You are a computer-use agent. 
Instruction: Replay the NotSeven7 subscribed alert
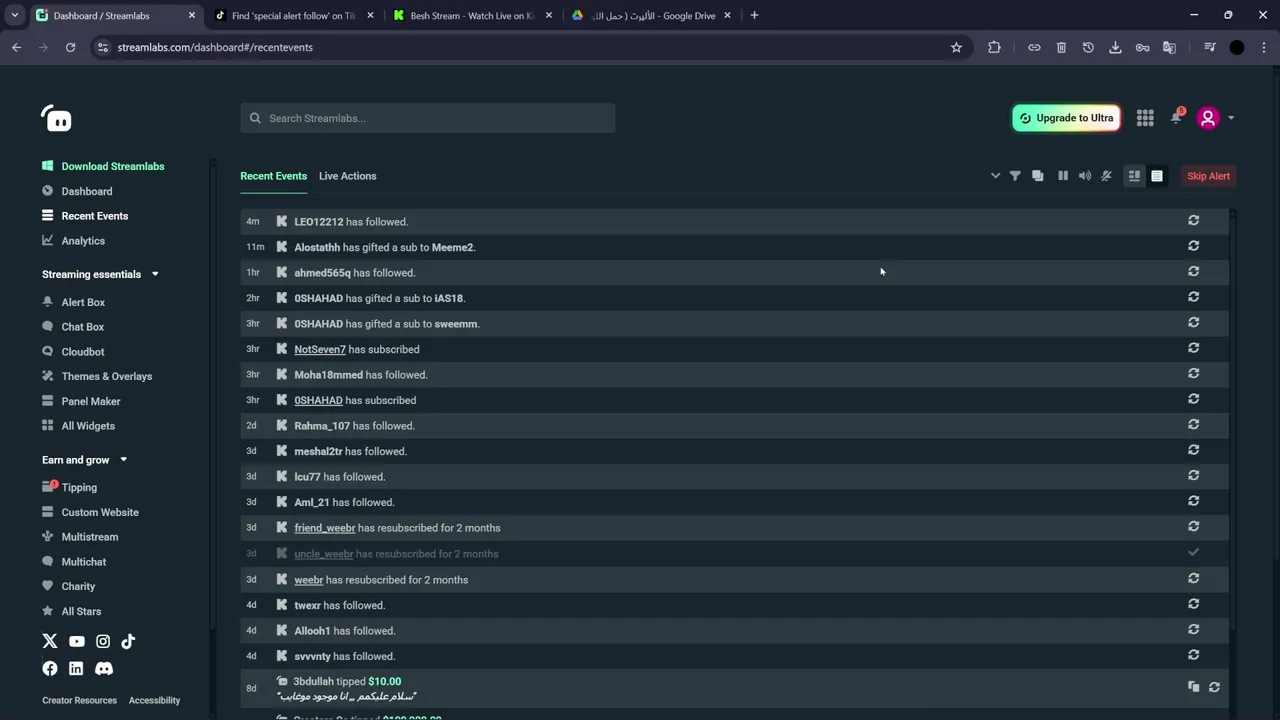click(1193, 348)
